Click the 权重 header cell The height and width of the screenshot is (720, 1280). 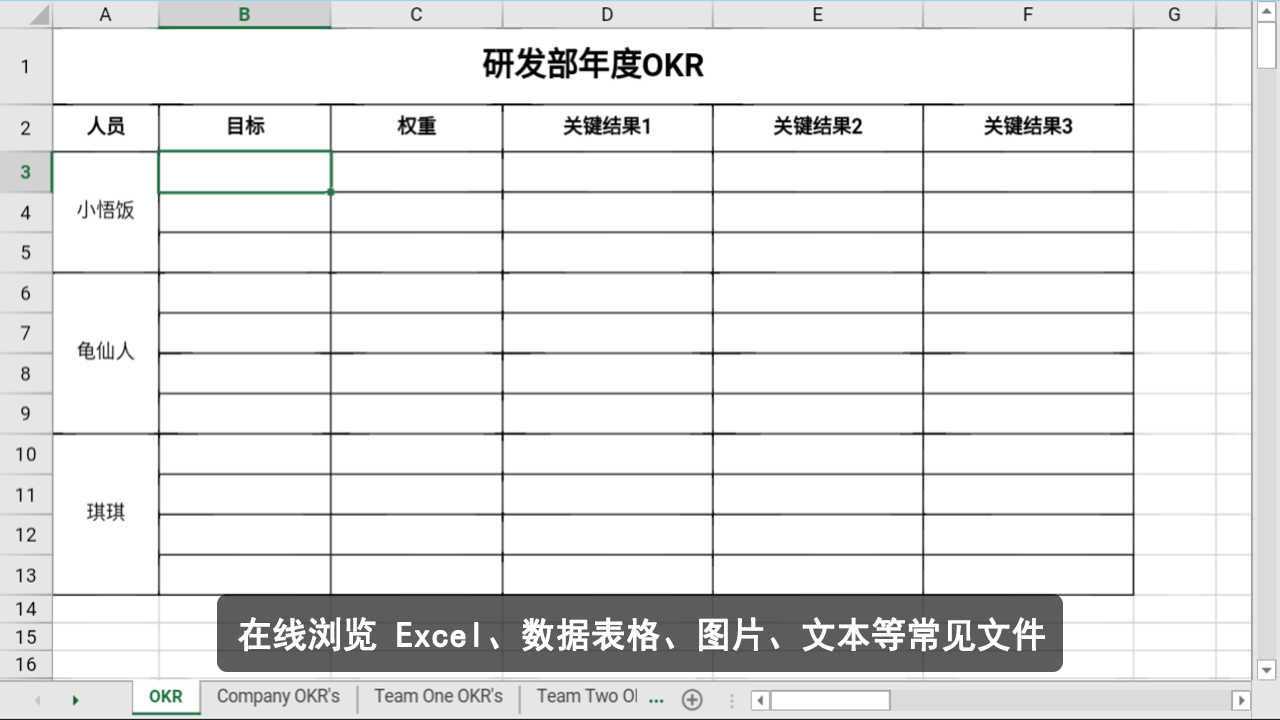coord(416,127)
